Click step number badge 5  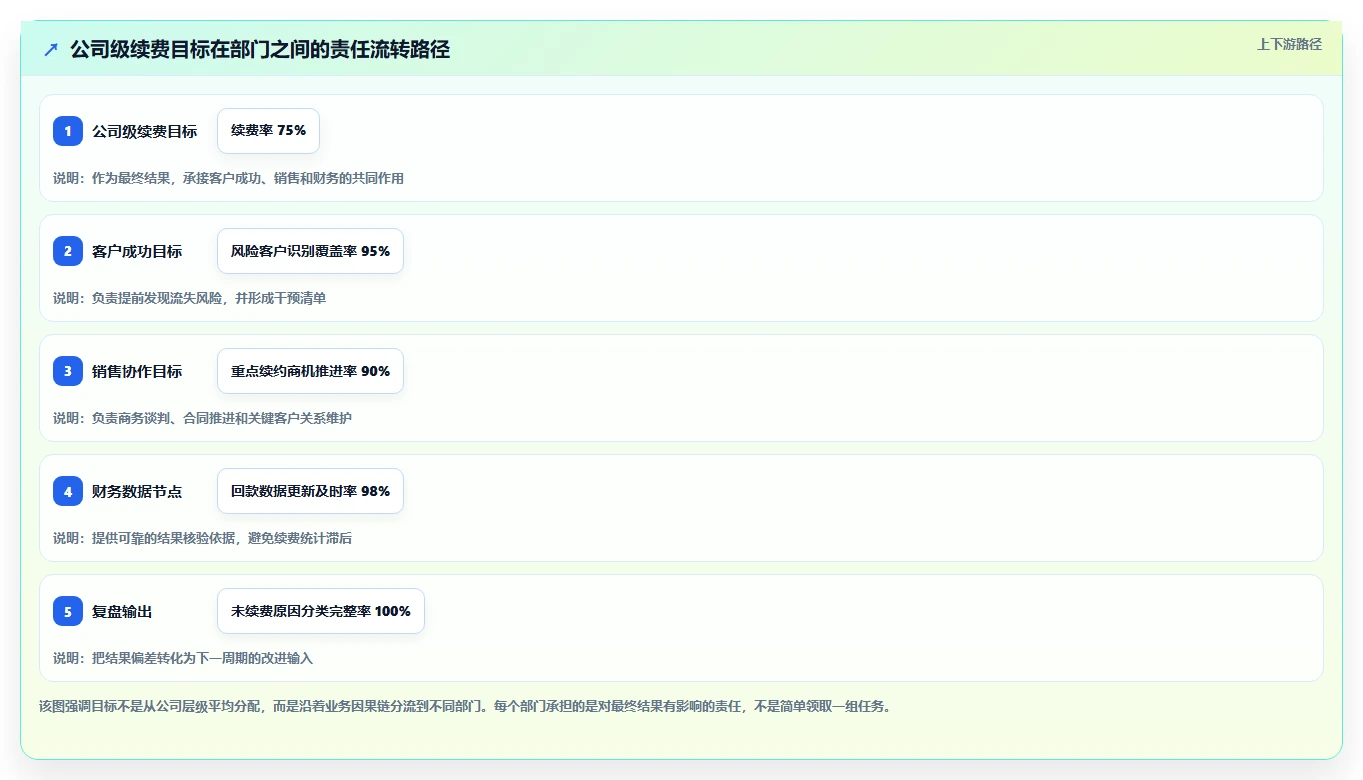click(68, 611)
